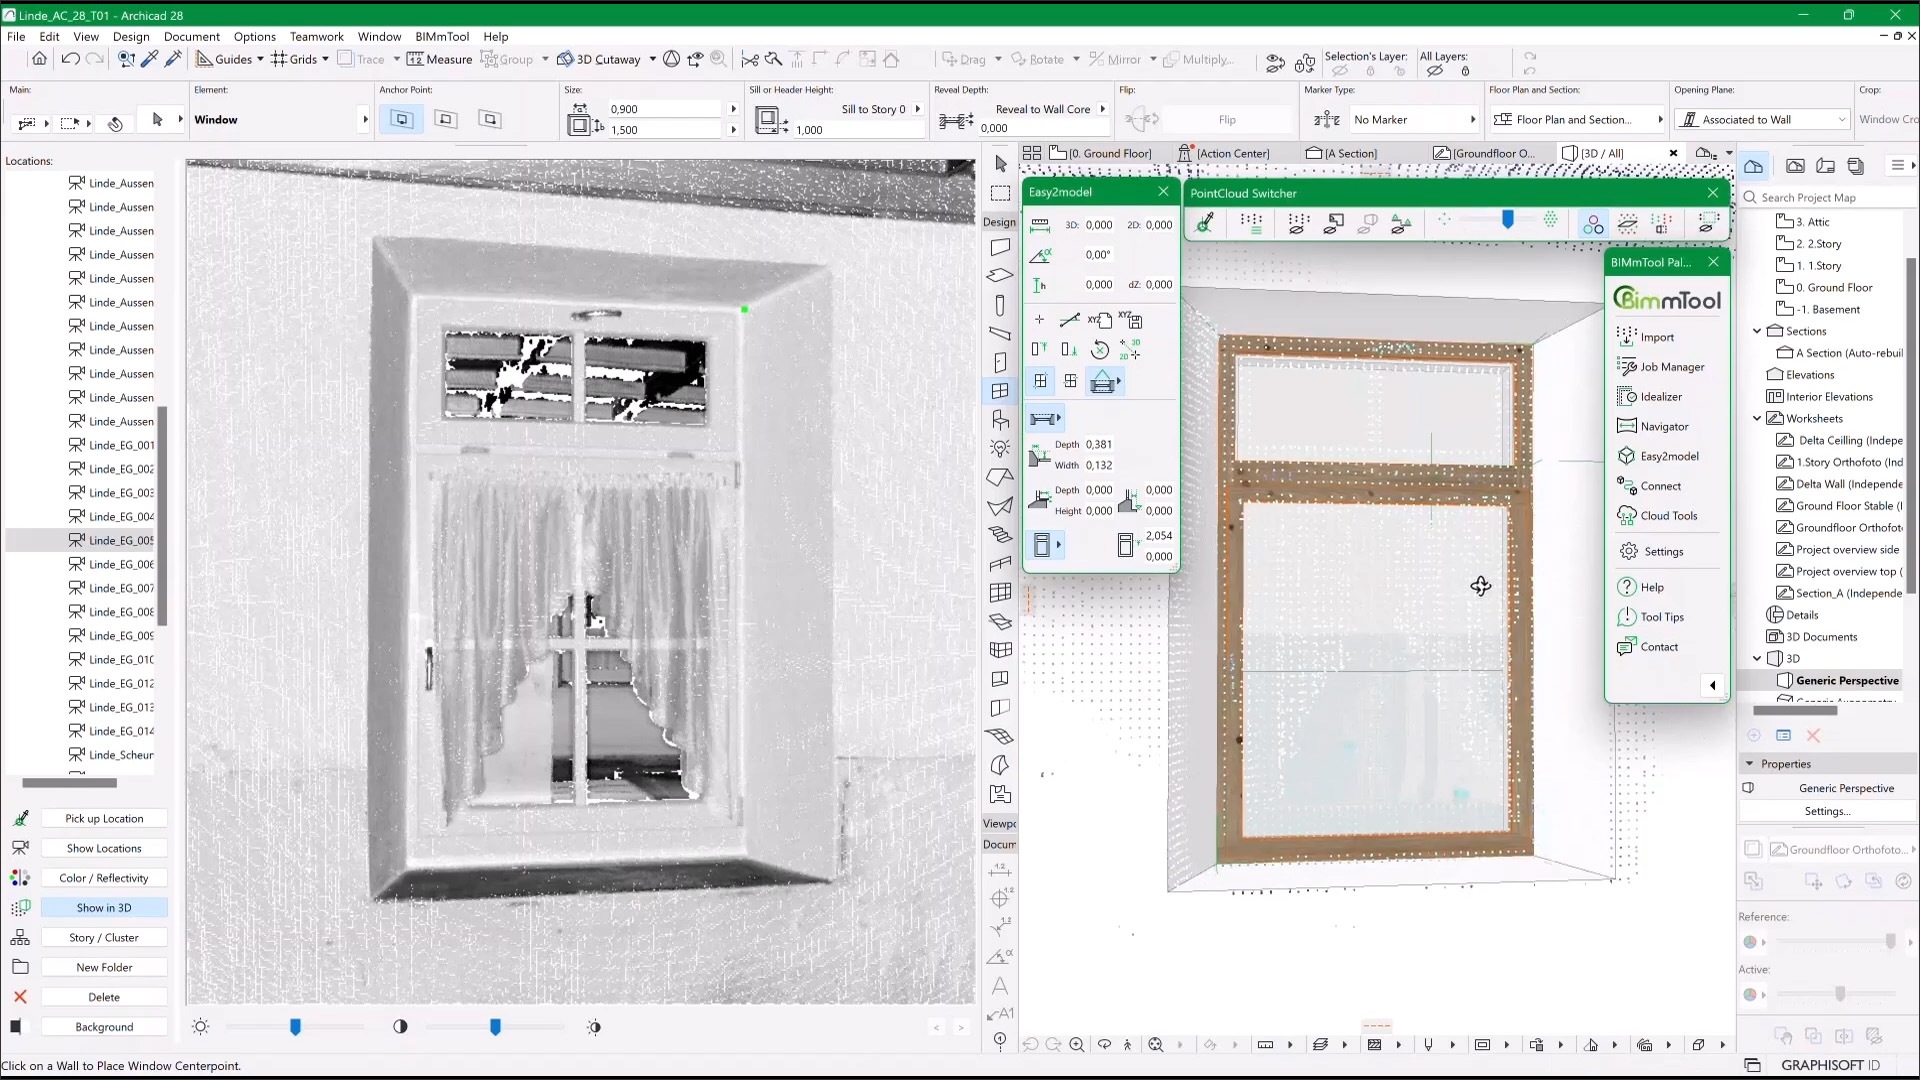Select the second anchor point option
This screenshot has width=1920, height=1080.
point(446,119)
